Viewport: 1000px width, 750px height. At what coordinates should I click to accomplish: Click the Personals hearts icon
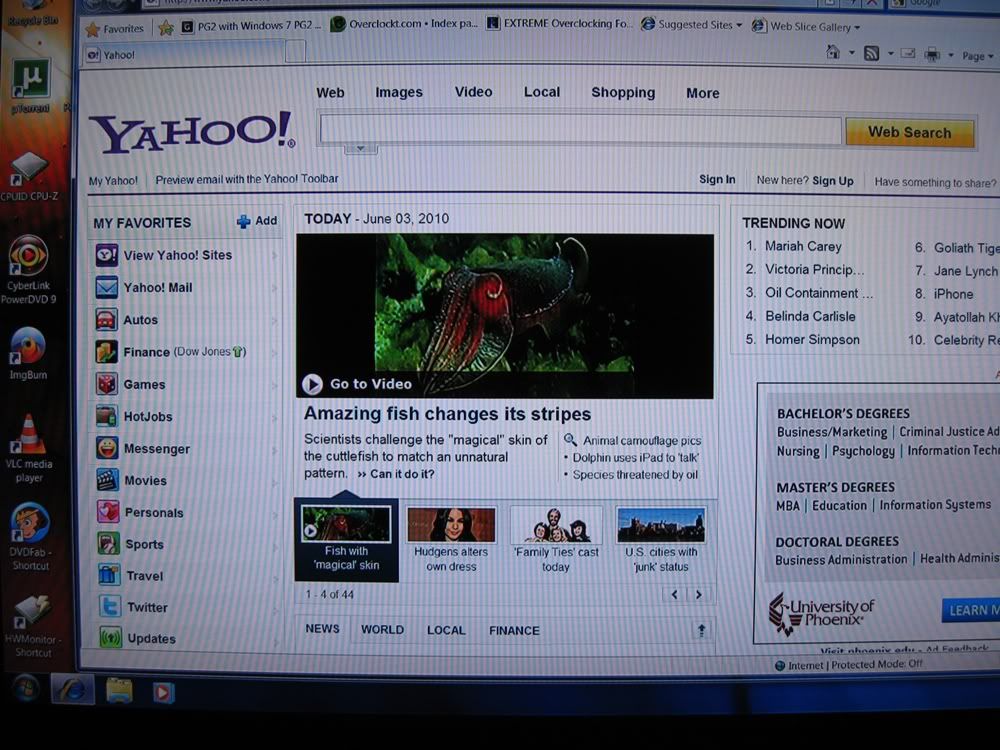click(108, 512)
